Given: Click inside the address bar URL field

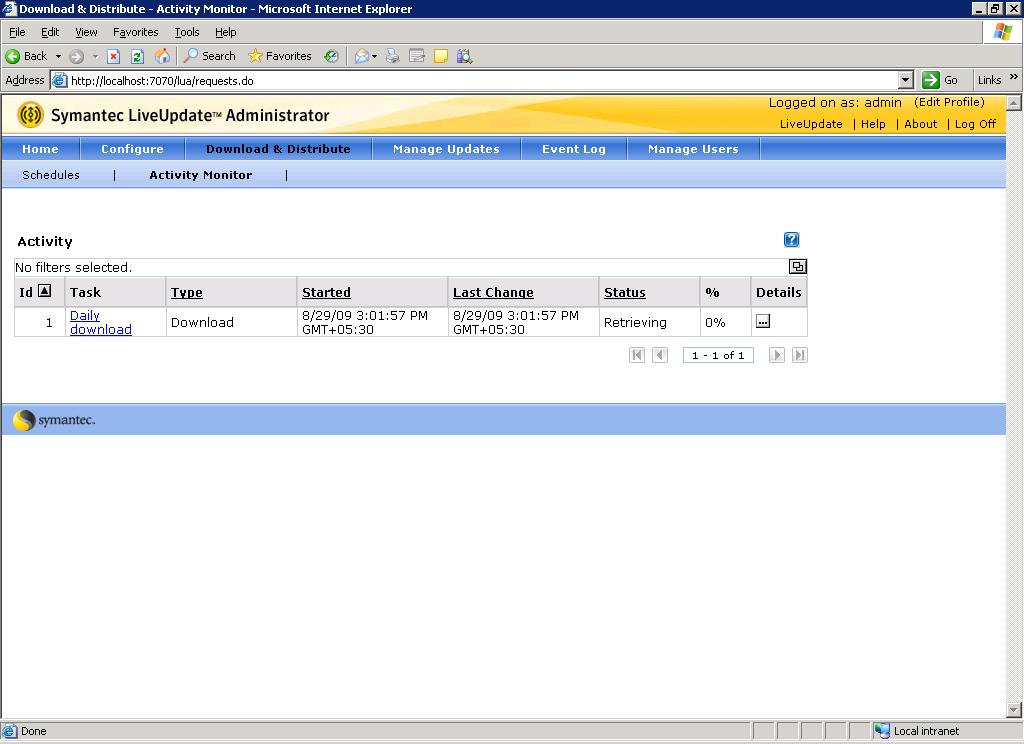Looking at the screenshot, I should click(483, 80).
